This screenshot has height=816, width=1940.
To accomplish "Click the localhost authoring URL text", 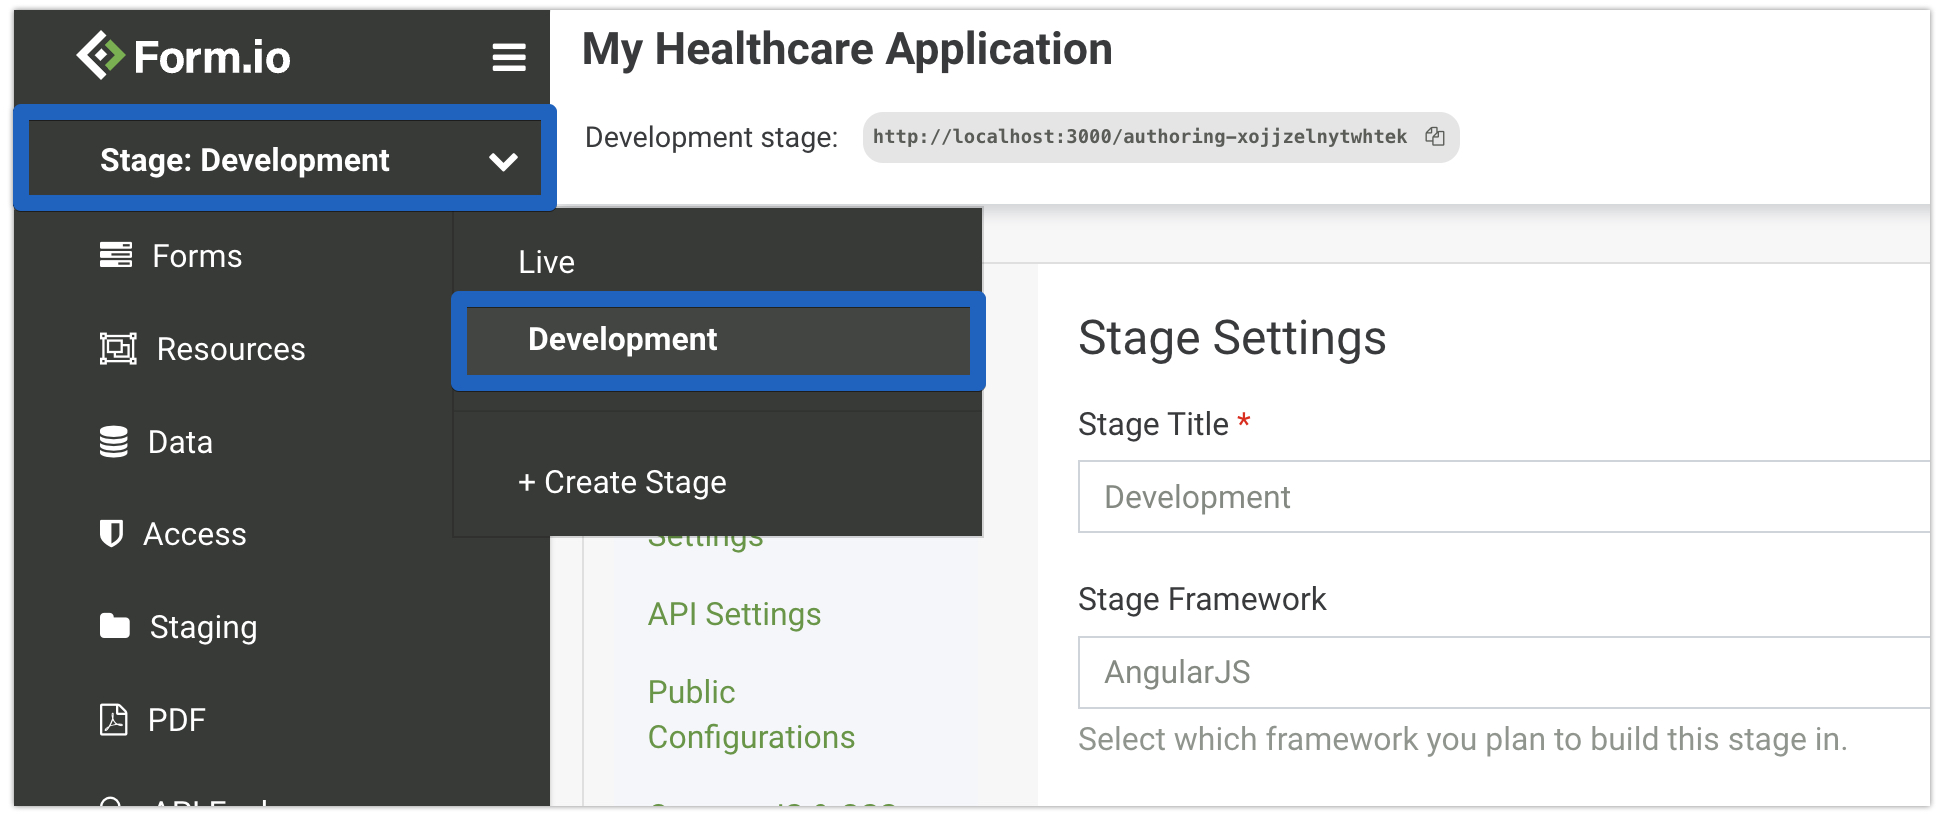I will 1139,137.
